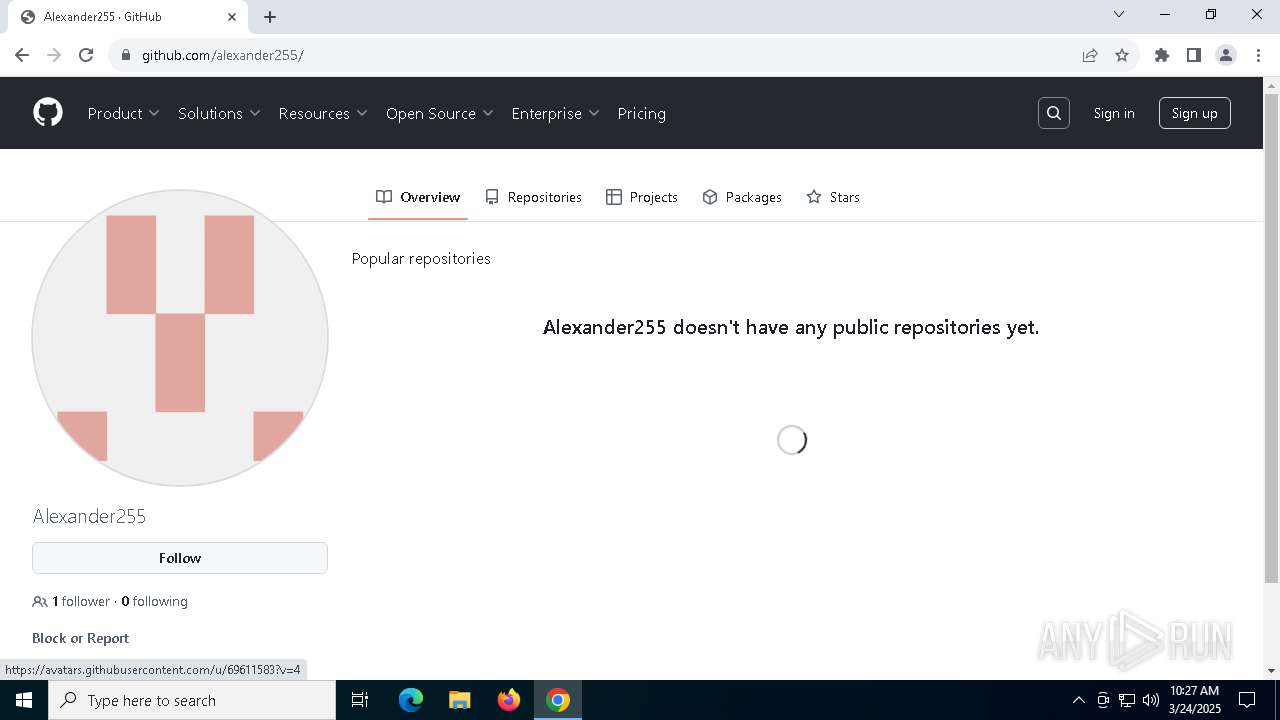The height and width of the screenshot is (720, 1280).
Task: Select the Overview tab
Action: (418, 197)
